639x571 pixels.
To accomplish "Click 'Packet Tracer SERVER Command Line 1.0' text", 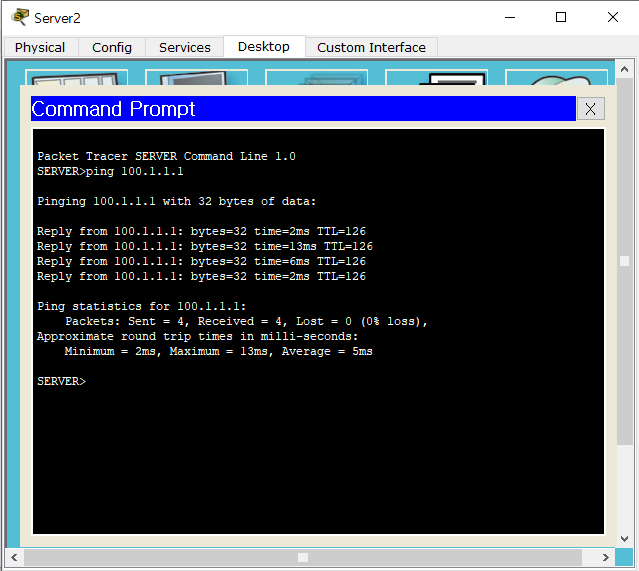I will point(166,156).
